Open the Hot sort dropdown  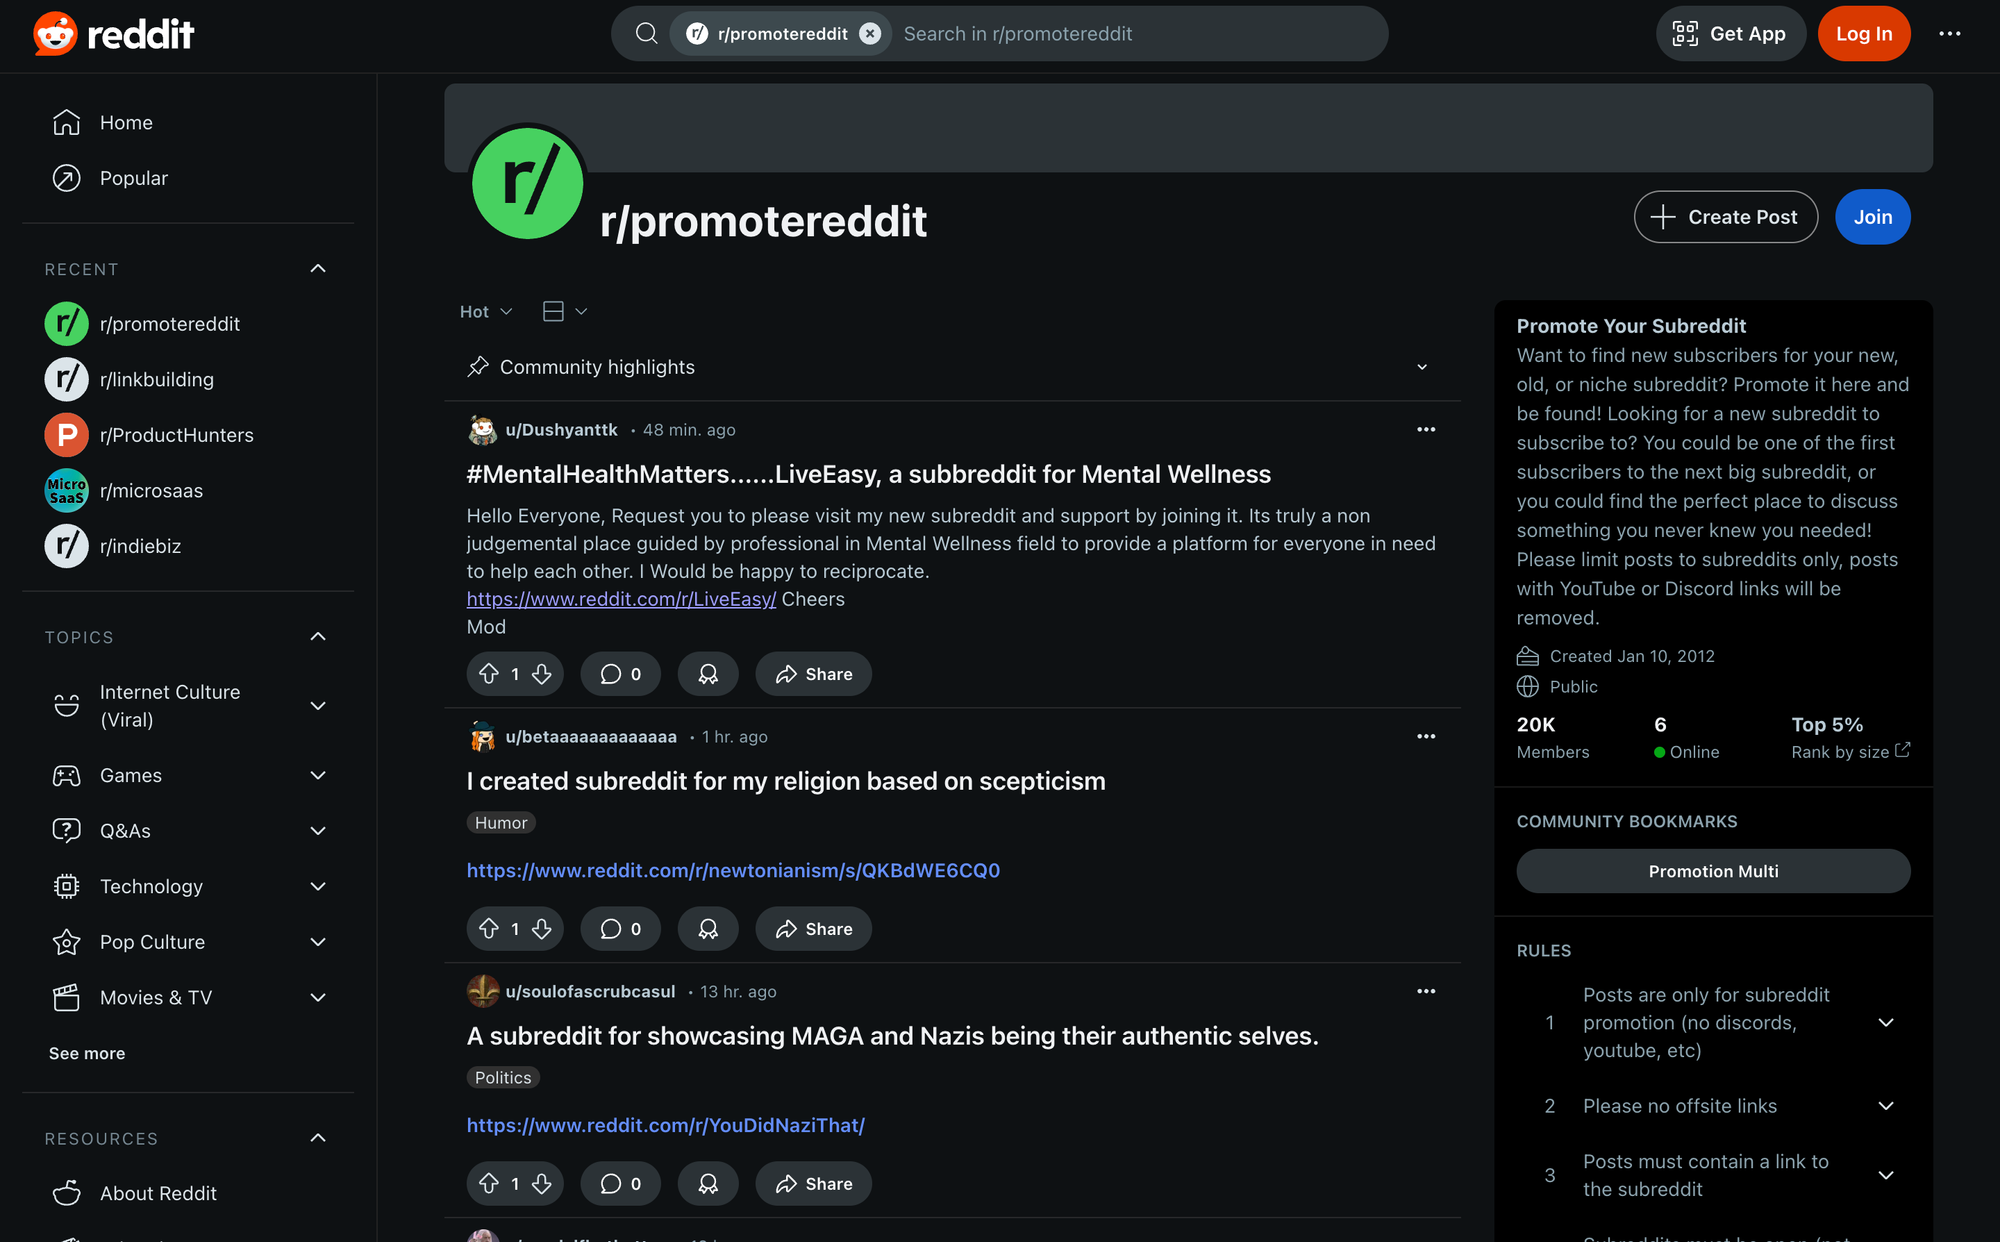click(x=486, y=312)
